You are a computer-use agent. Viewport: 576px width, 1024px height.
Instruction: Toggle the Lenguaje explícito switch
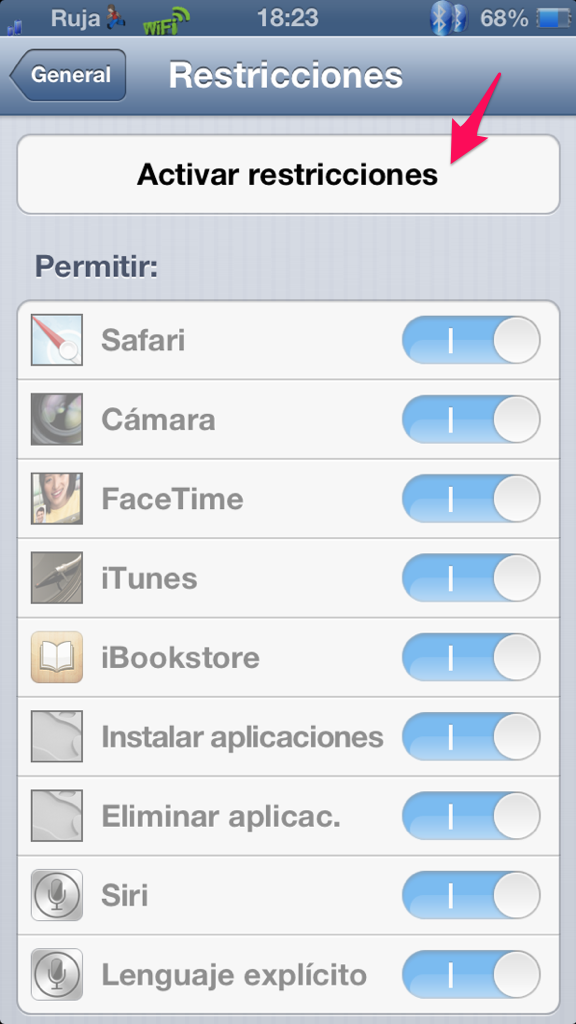(x=471, y=974)
